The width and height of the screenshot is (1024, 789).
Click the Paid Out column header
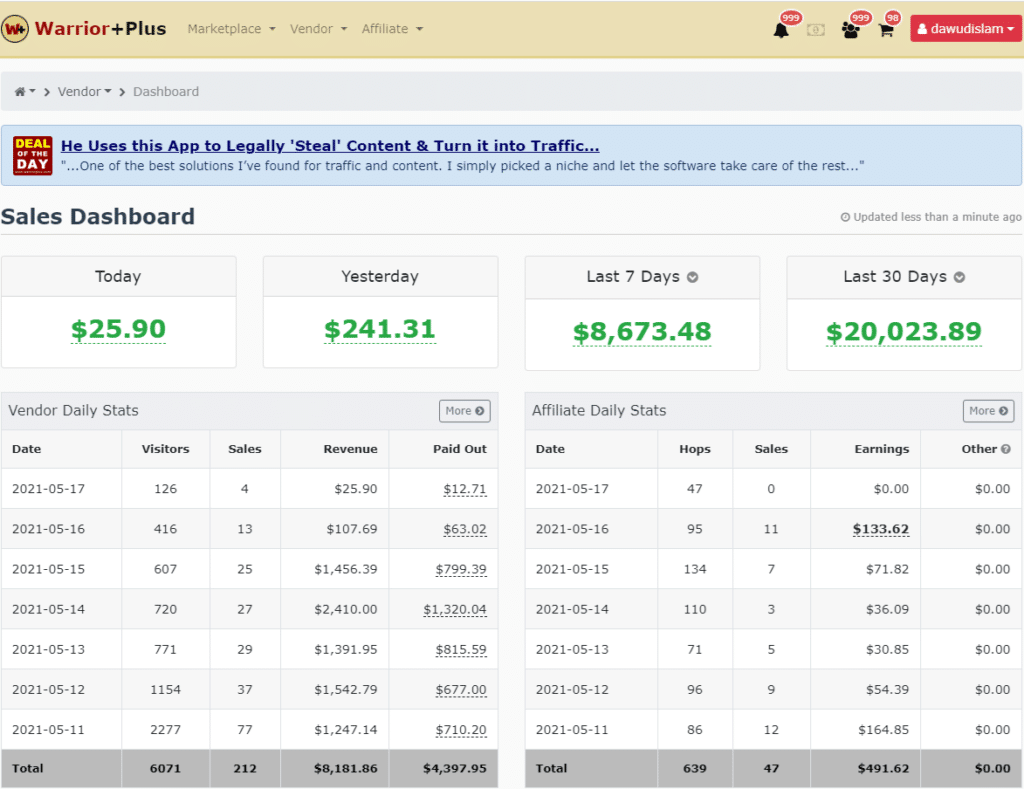(x=460, y=449)
